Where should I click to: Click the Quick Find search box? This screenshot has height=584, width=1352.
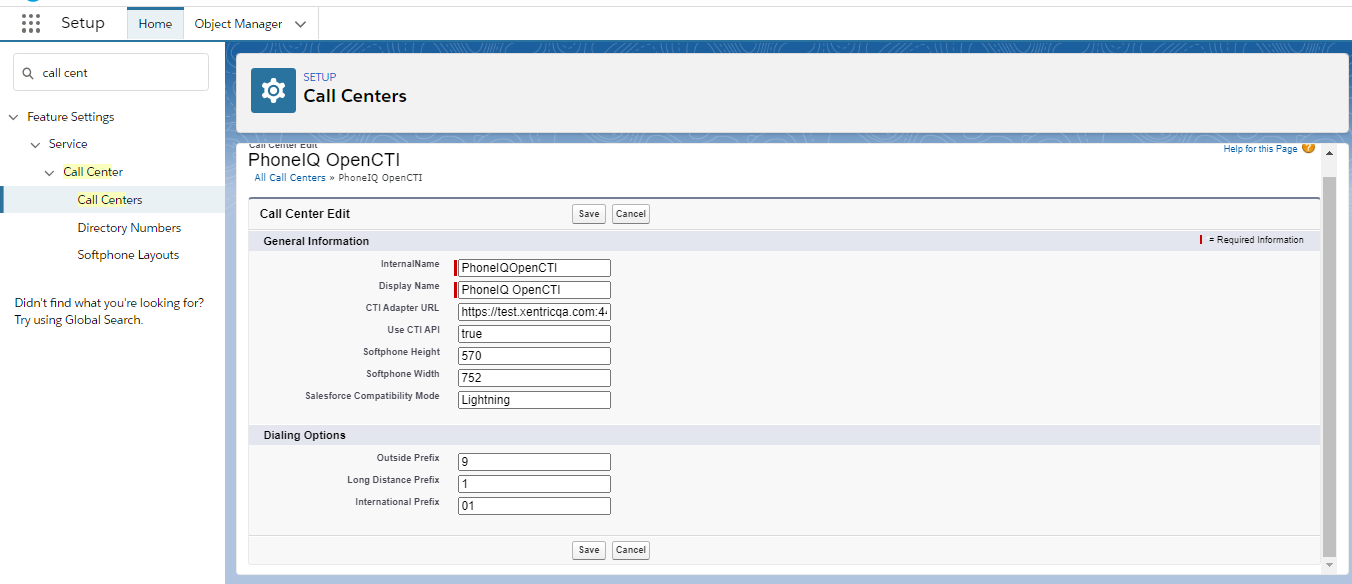pyautogui.click(x=111, y=72)
